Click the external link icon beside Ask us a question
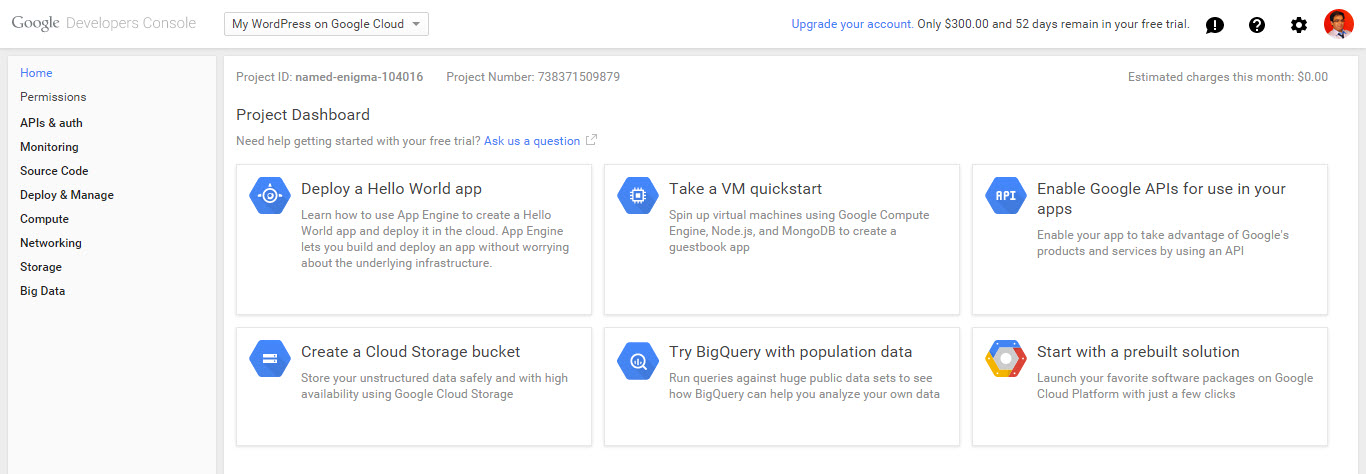 point(591,140)
